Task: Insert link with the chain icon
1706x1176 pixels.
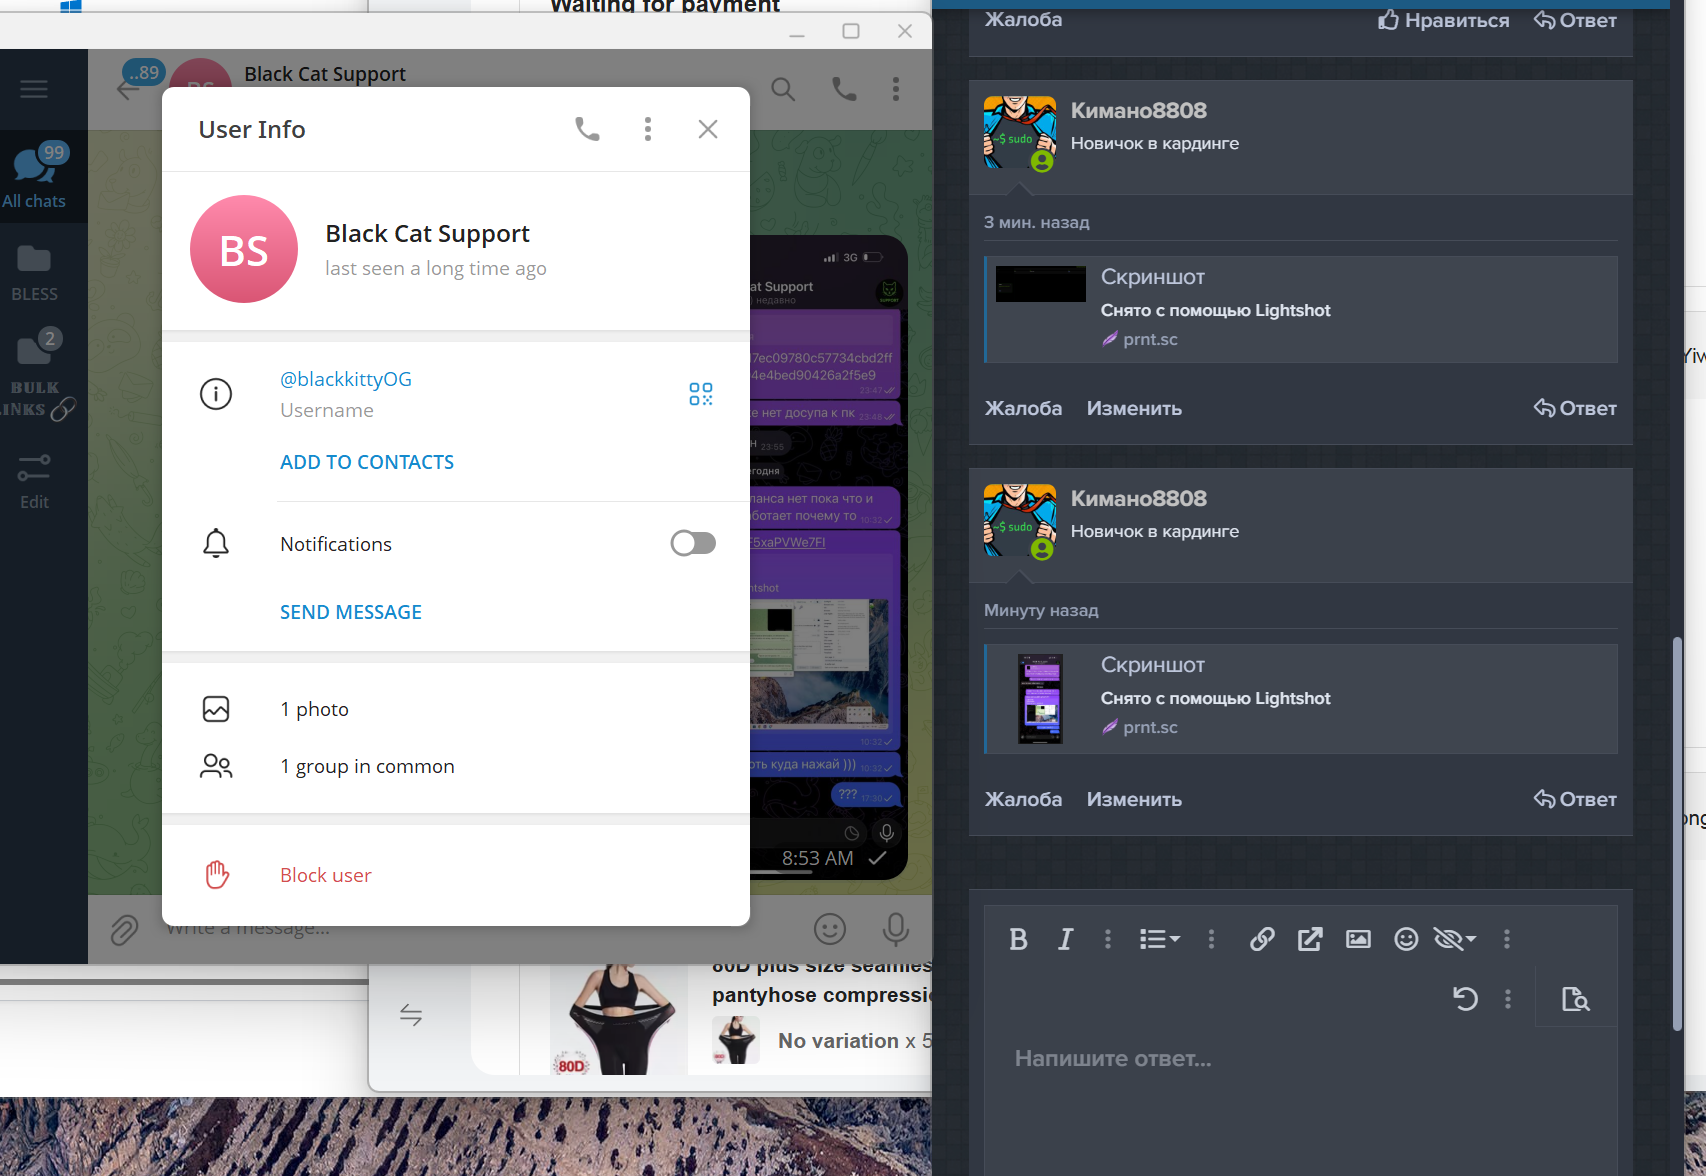Action: tap(1262, 939)
